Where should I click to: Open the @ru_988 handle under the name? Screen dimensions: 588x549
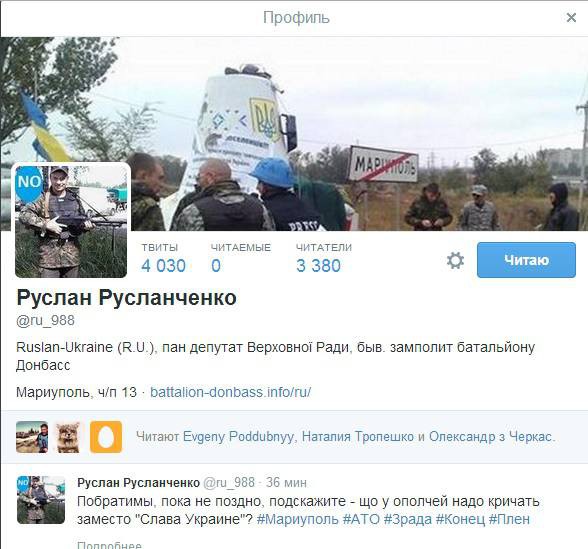pos(45,321)
